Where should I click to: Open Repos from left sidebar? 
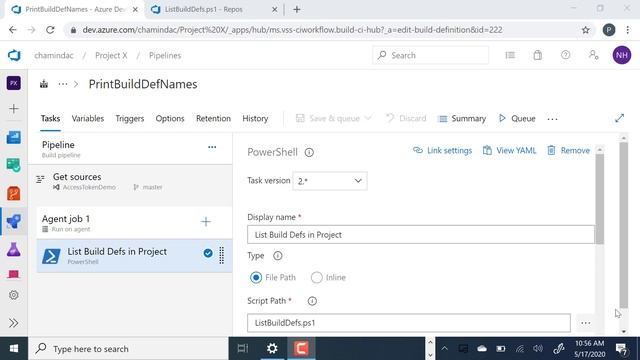click(13, 193)
